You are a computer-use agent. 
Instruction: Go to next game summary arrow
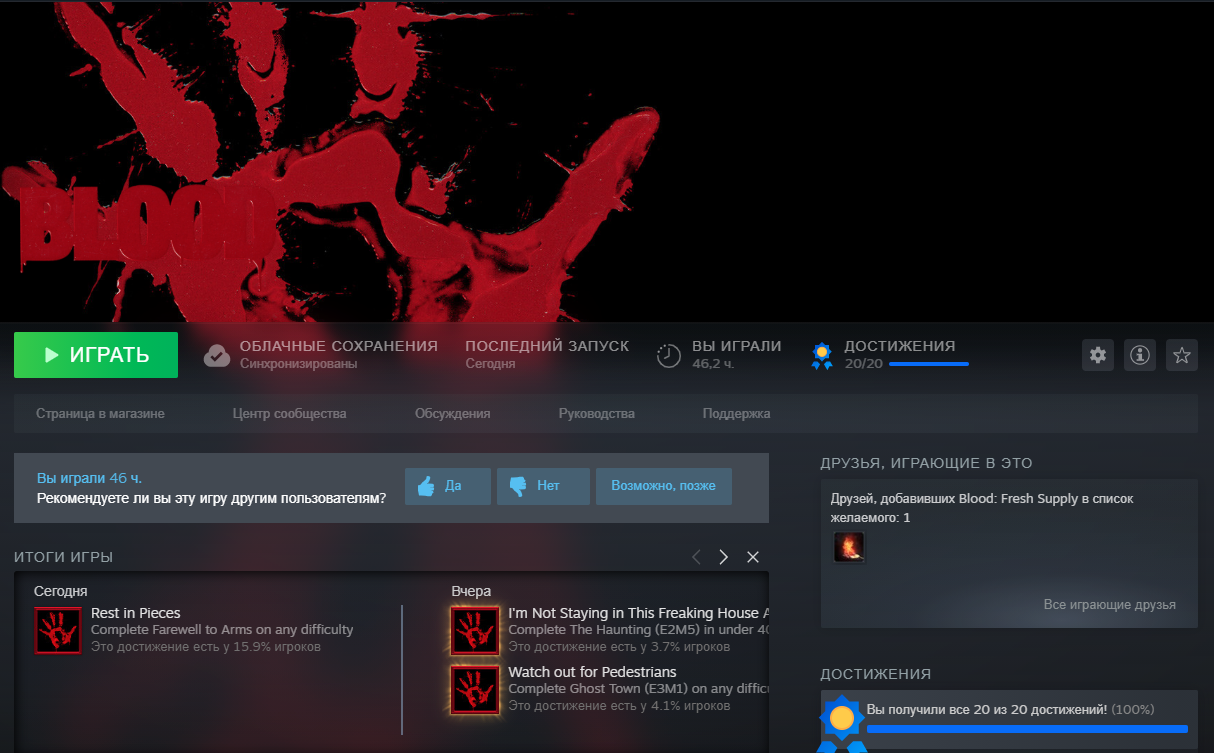[x=724, y=557]
